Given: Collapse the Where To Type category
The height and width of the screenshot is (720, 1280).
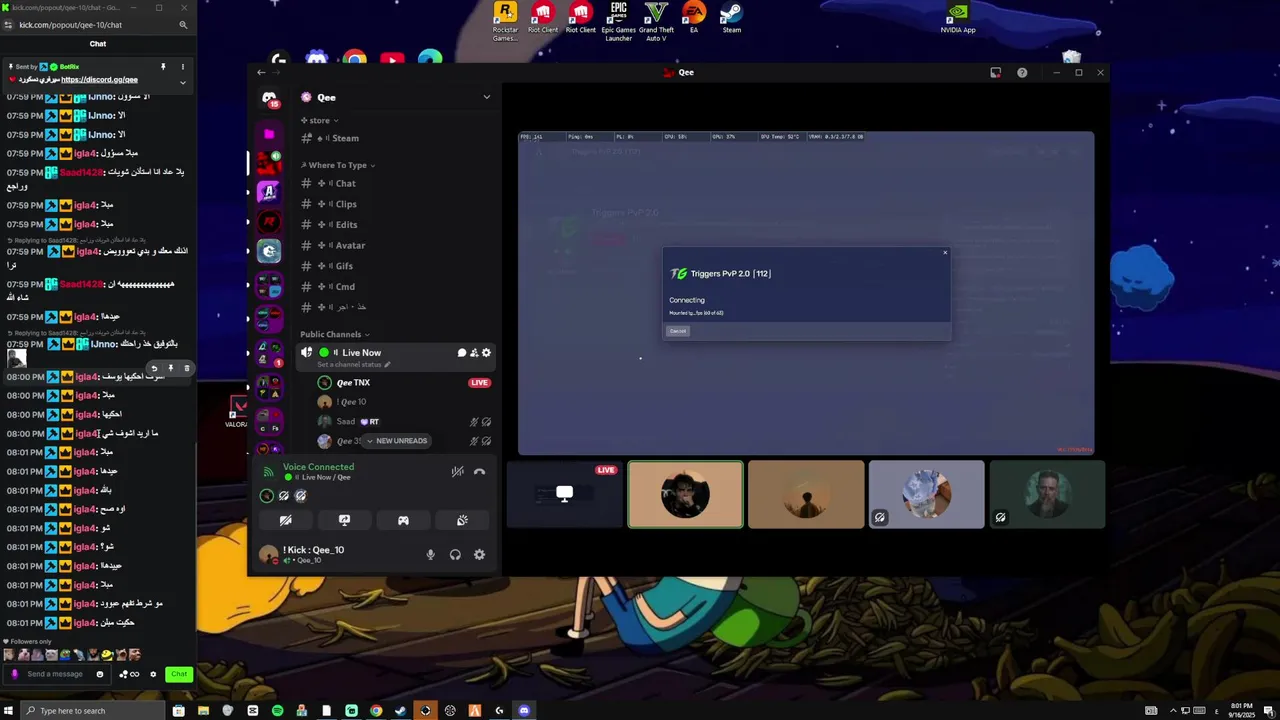Looking at the screenshot, I should click(x=338, y=165).
